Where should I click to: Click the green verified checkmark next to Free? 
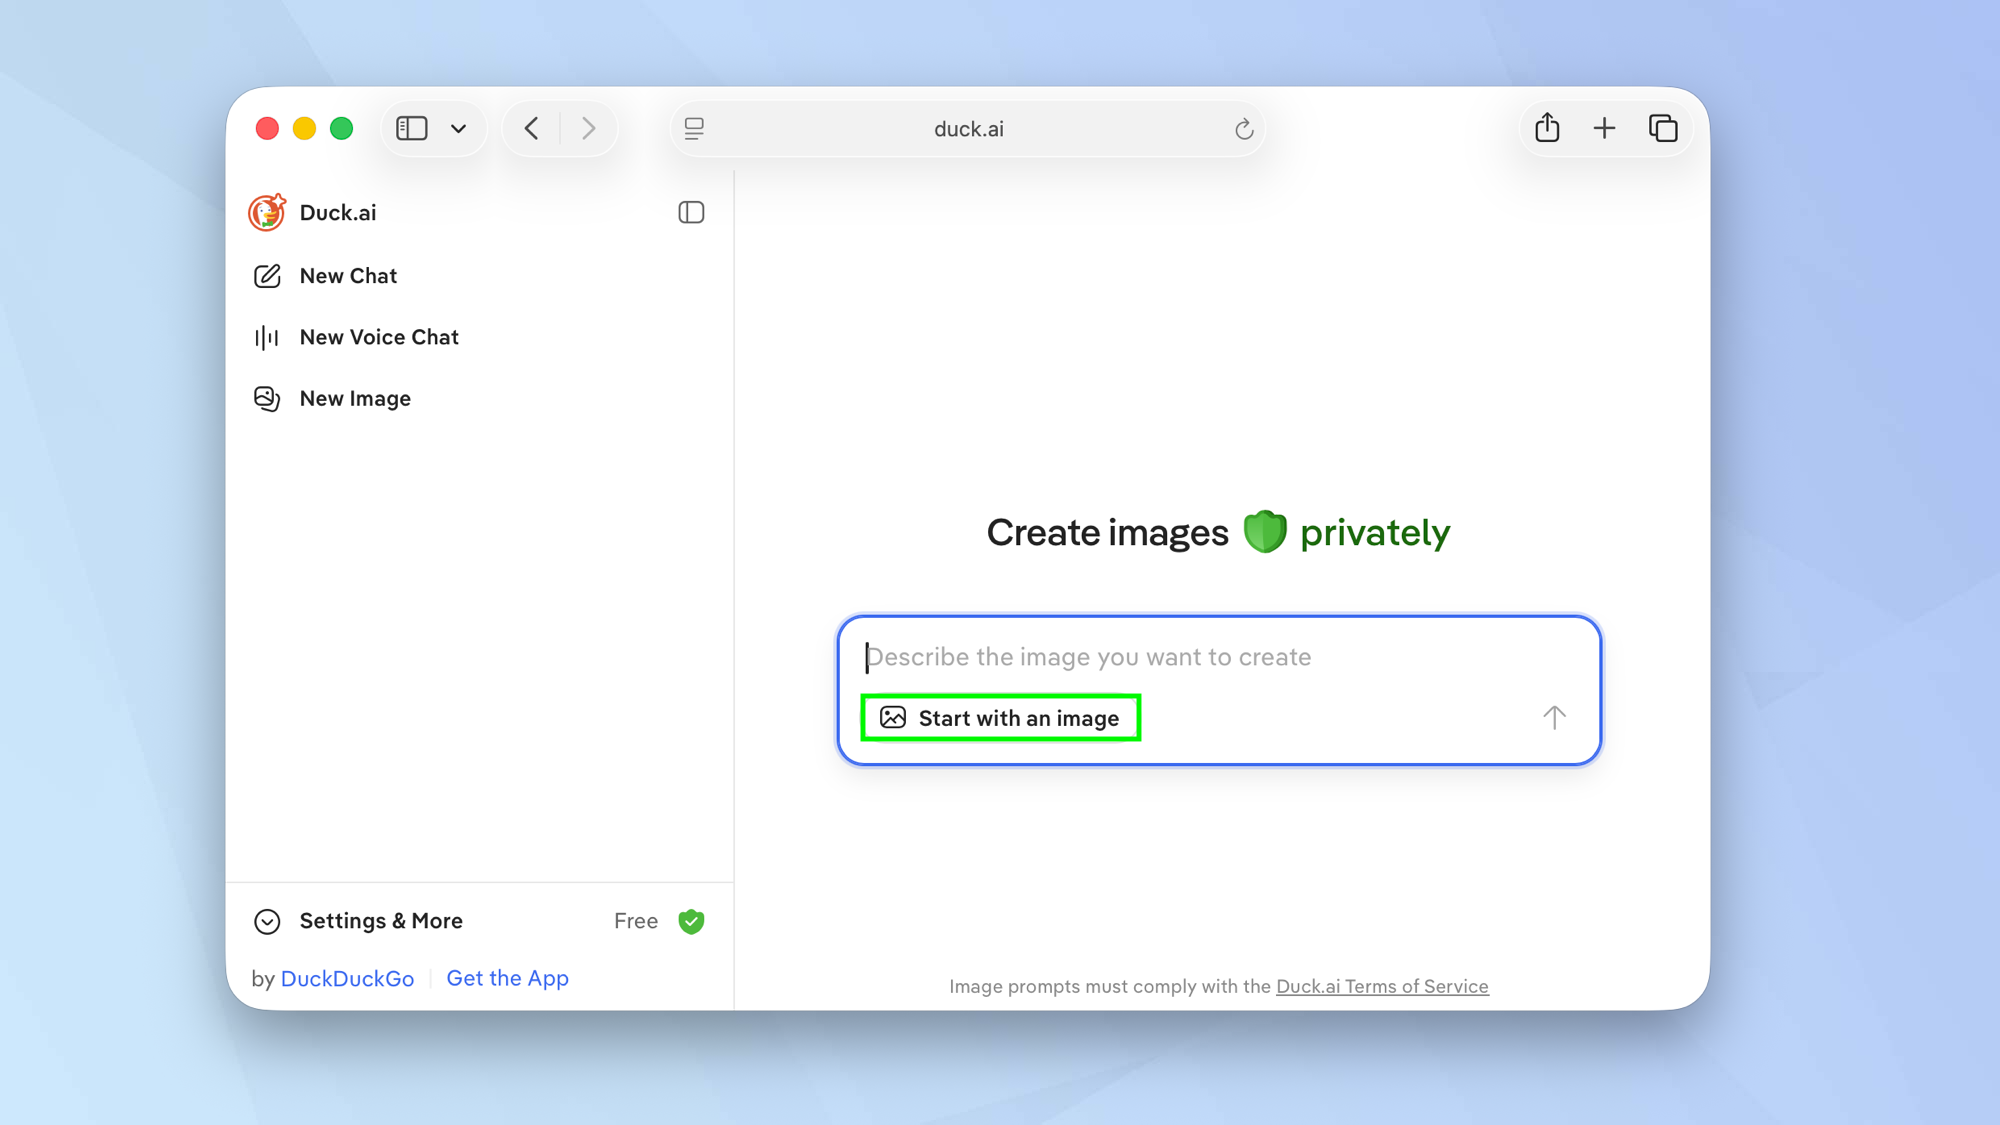tap(691, 921)
